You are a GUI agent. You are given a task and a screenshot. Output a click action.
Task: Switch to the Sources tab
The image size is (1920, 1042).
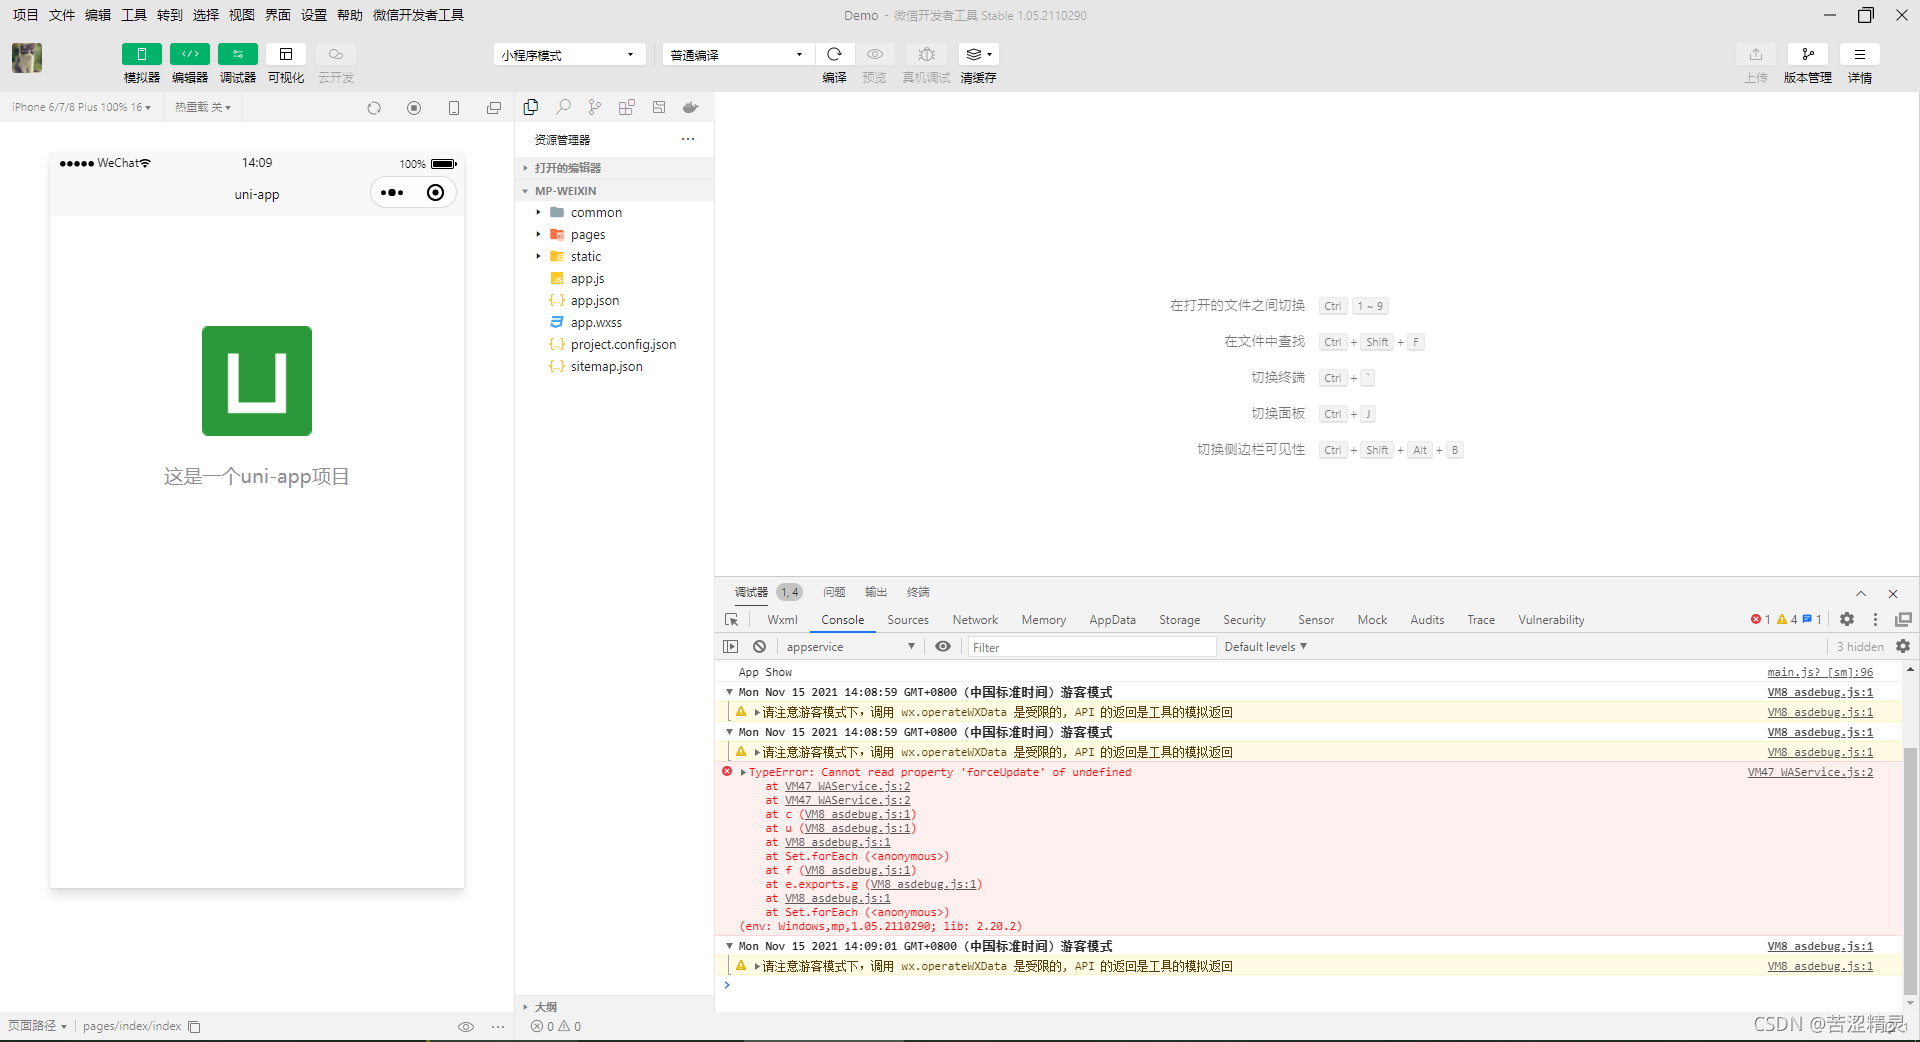pos(908,620)
